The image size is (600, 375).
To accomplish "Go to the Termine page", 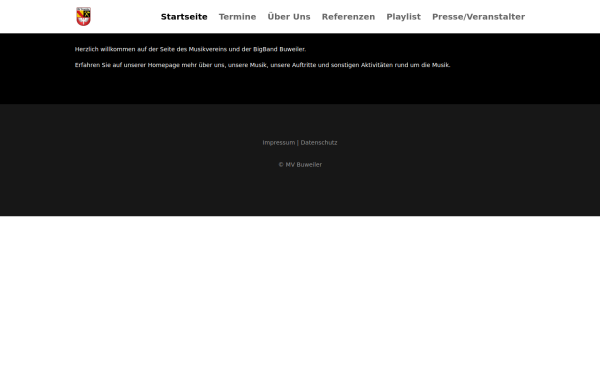I will click(237, 17).
